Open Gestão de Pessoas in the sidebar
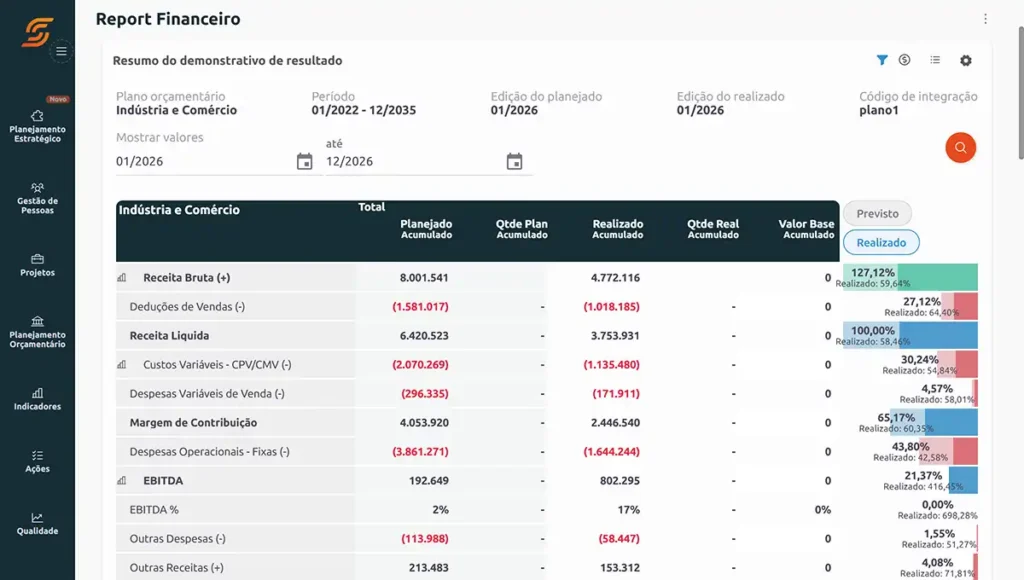The width and height of the screenshot is (1024, 580). (37, 198)
